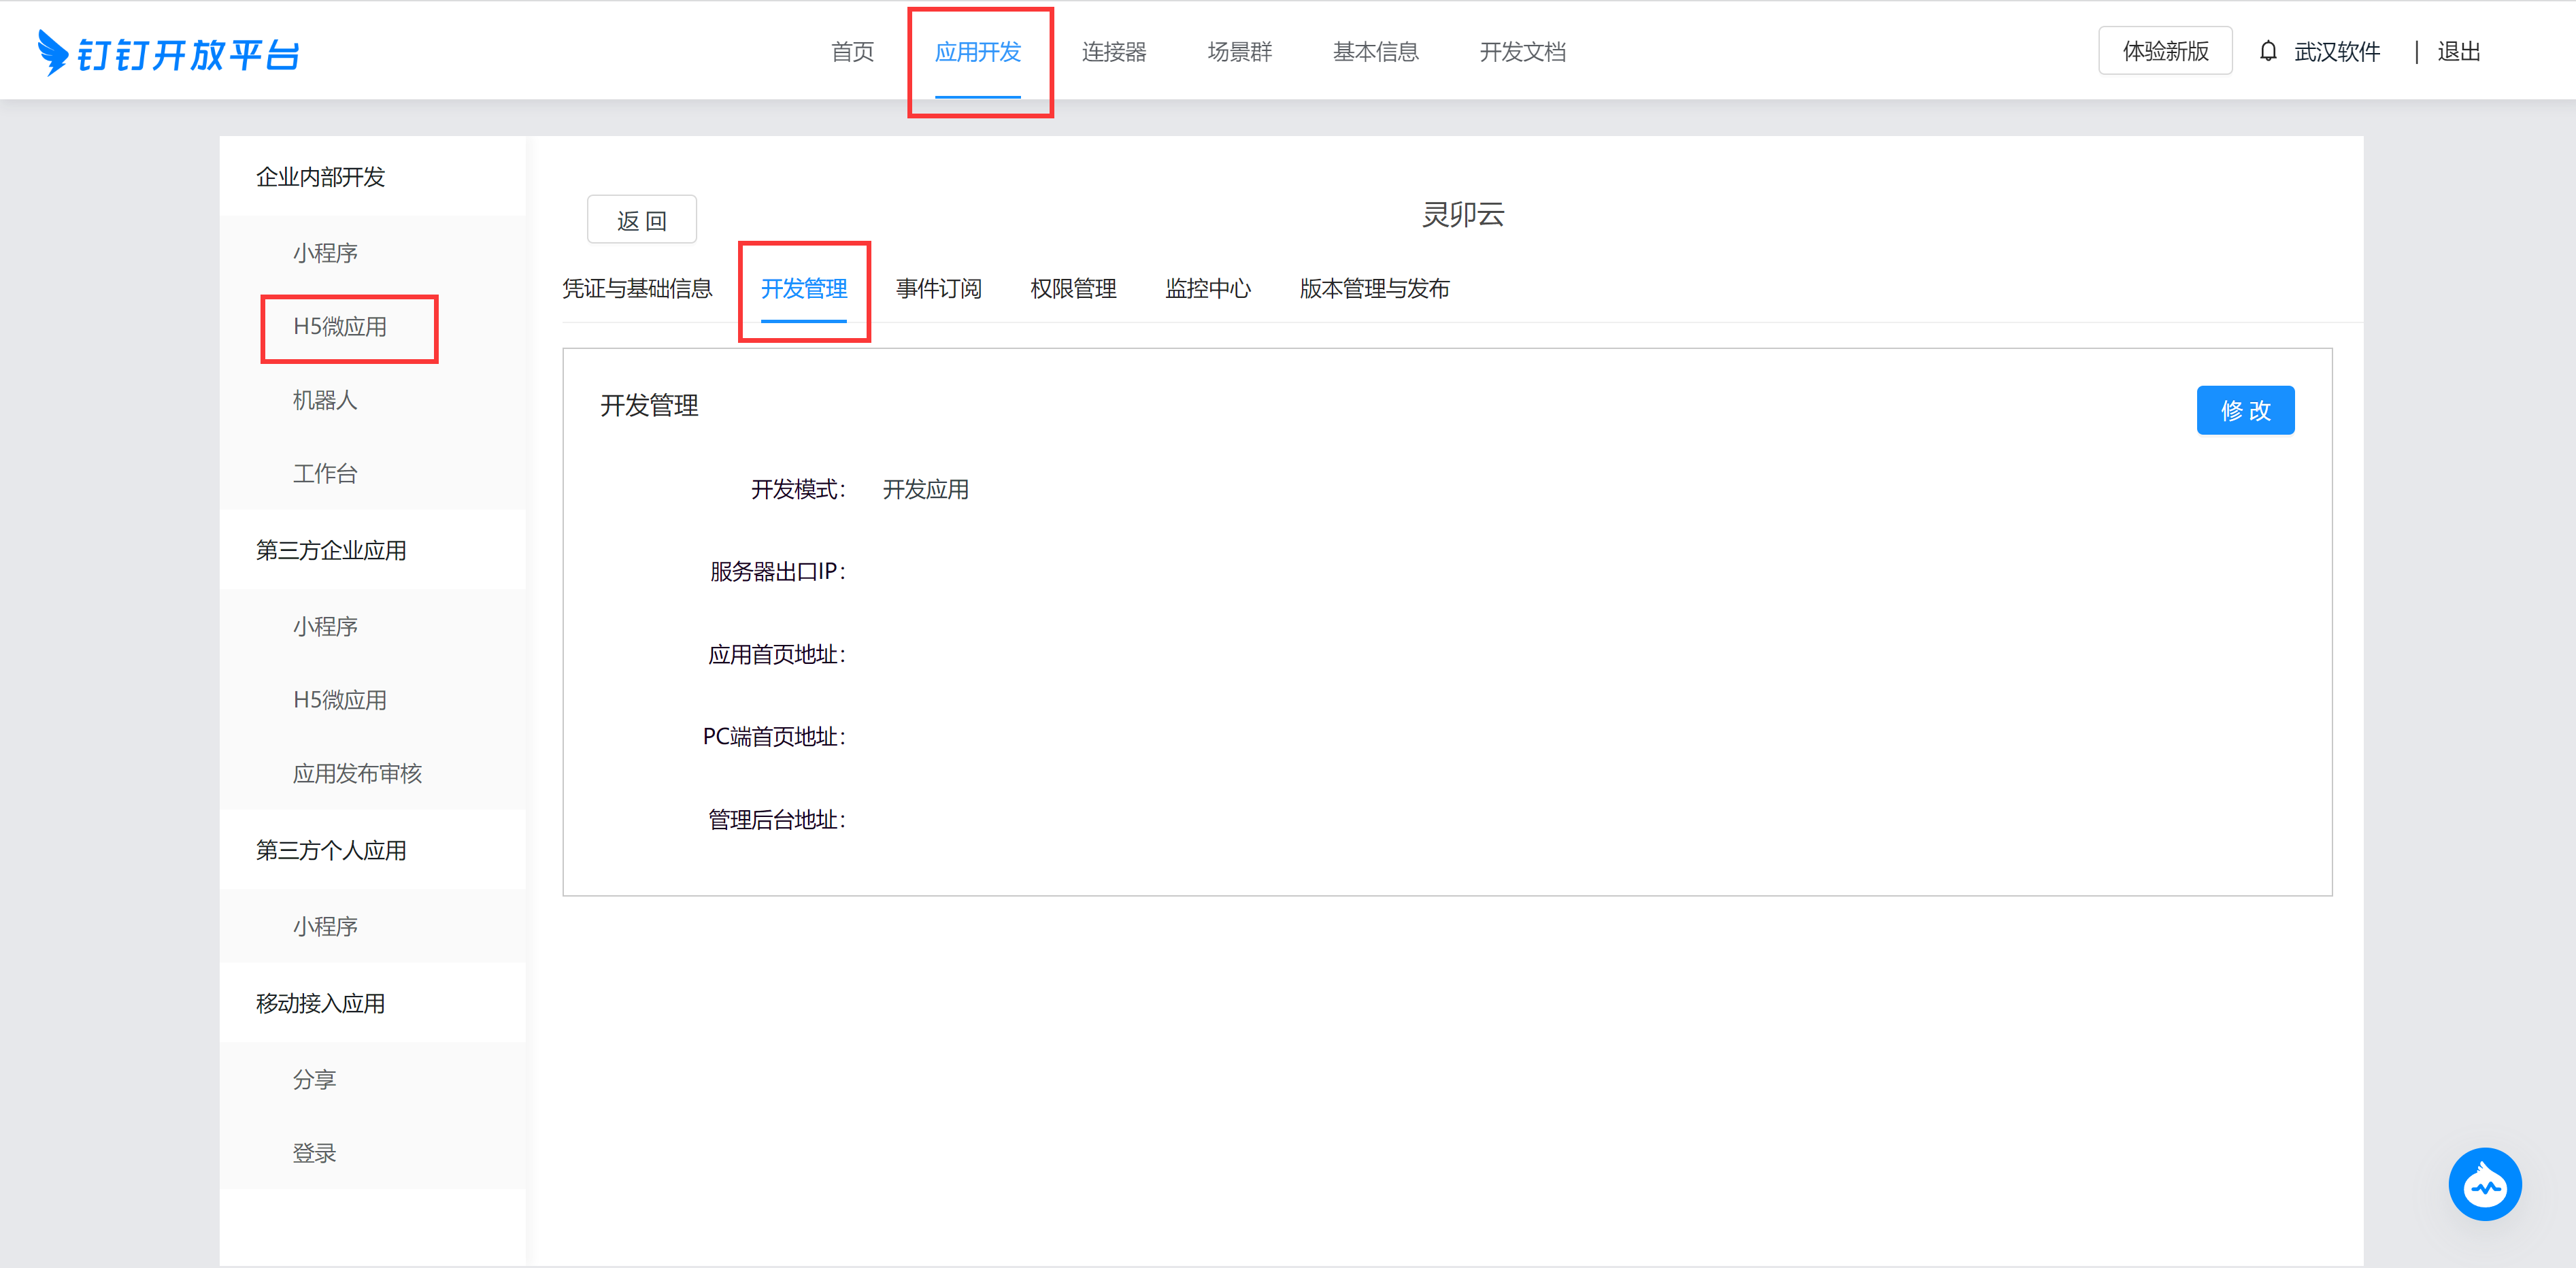This screenshot has width=2576, height=1268.
Task: Click the 体验新版 button
Action: (2165, 51)
